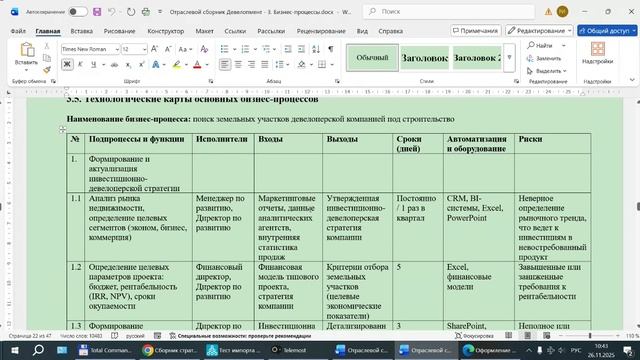
Task: Click the center alignment icon
Action: 238,64
